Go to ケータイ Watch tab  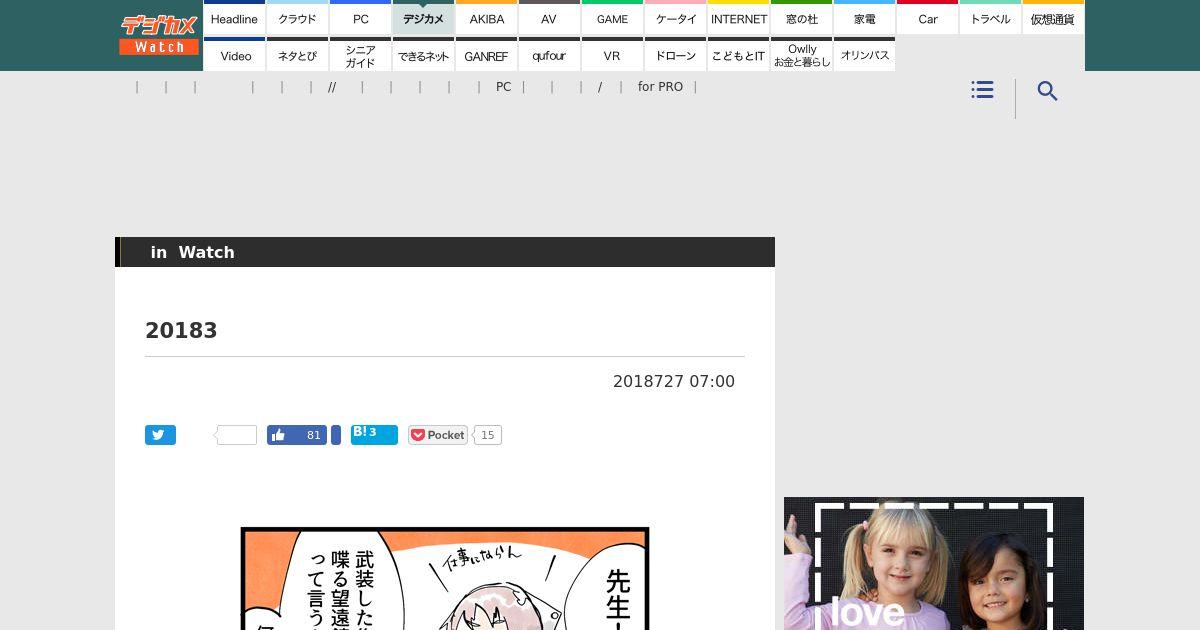(x=675, y=17)
